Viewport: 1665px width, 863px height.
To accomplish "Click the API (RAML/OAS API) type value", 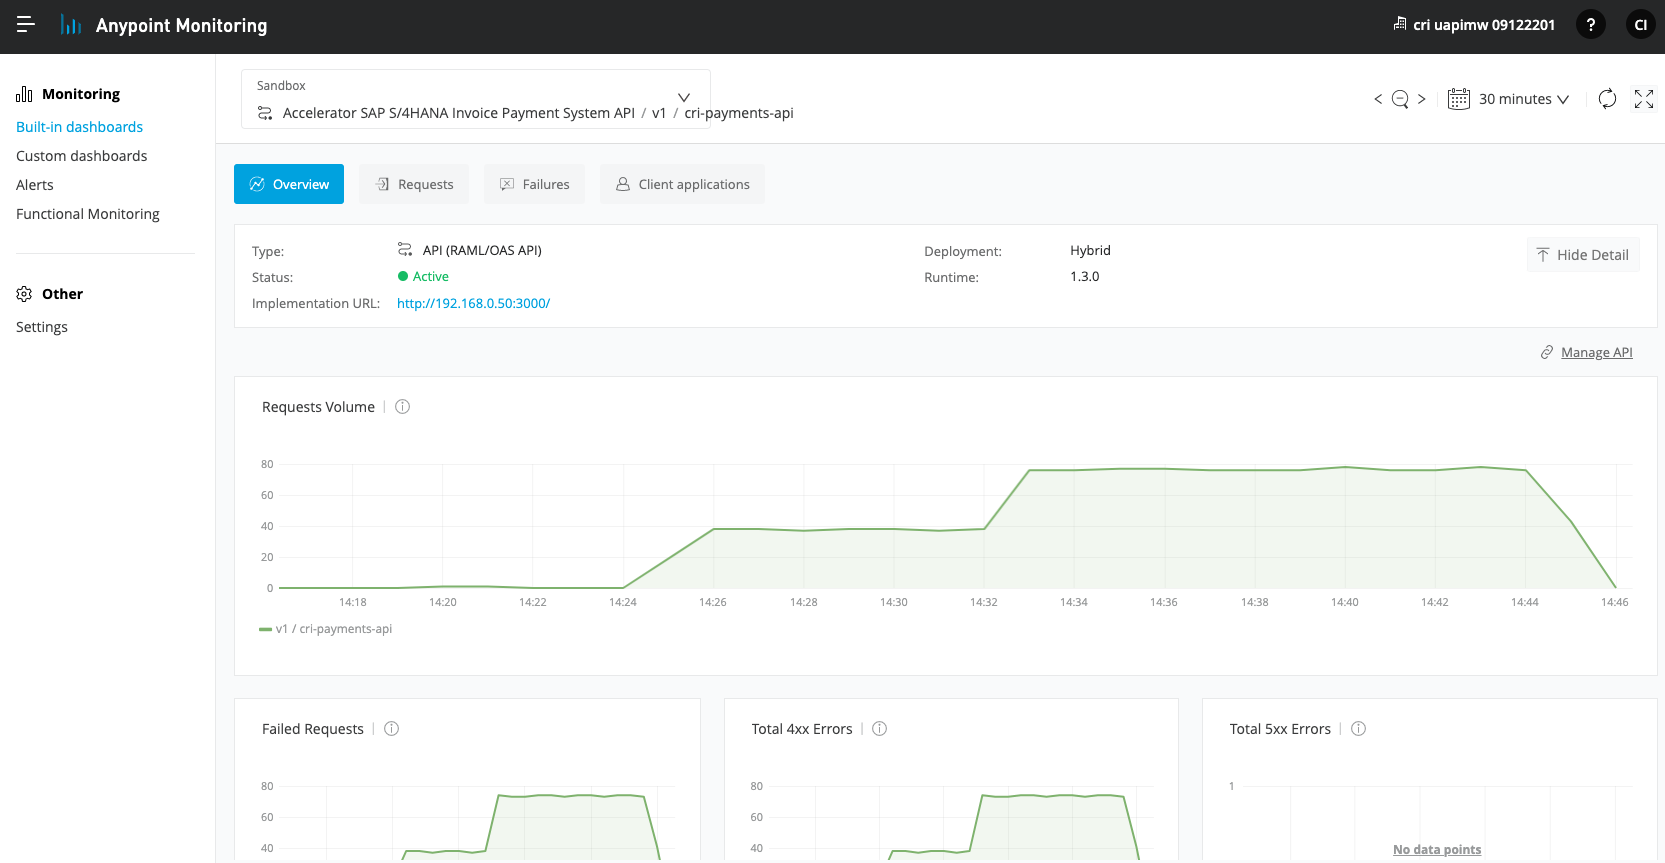I will point(482,250).
